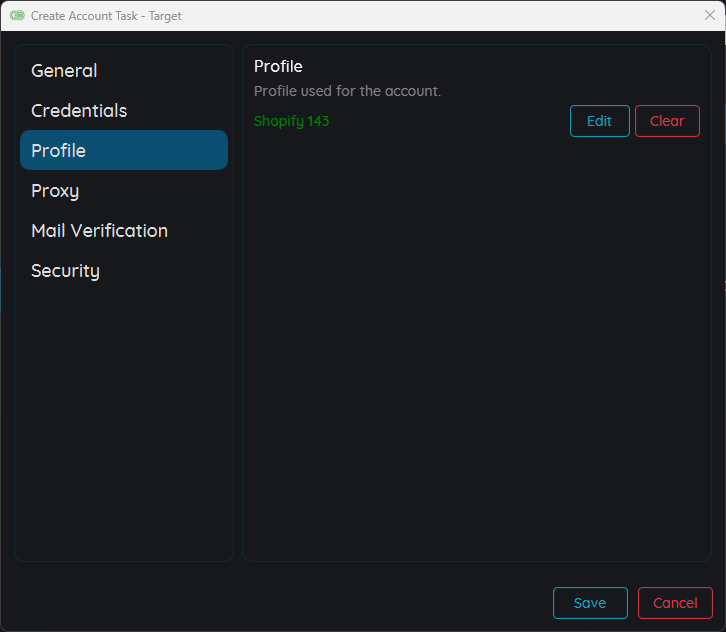
Task: Click the Profile section heading
Action: point(278,66)
